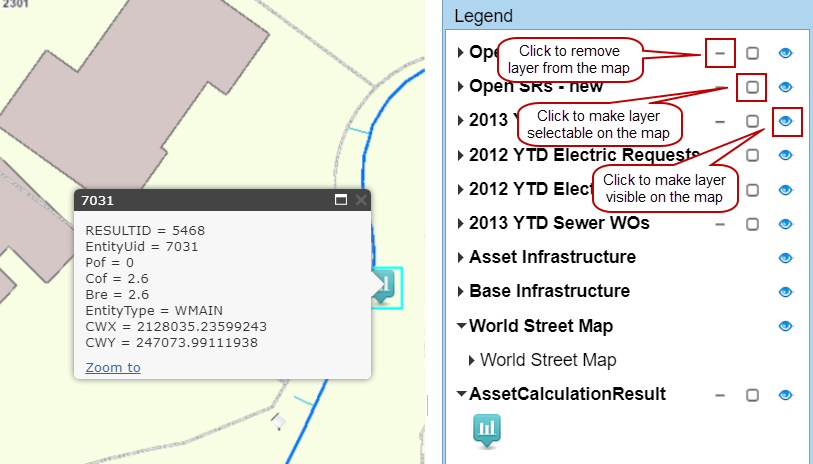813x464 pixels.
Task: Select the AssetCalculationResult label
Action: pyautogui.click(x=567, y=394)
